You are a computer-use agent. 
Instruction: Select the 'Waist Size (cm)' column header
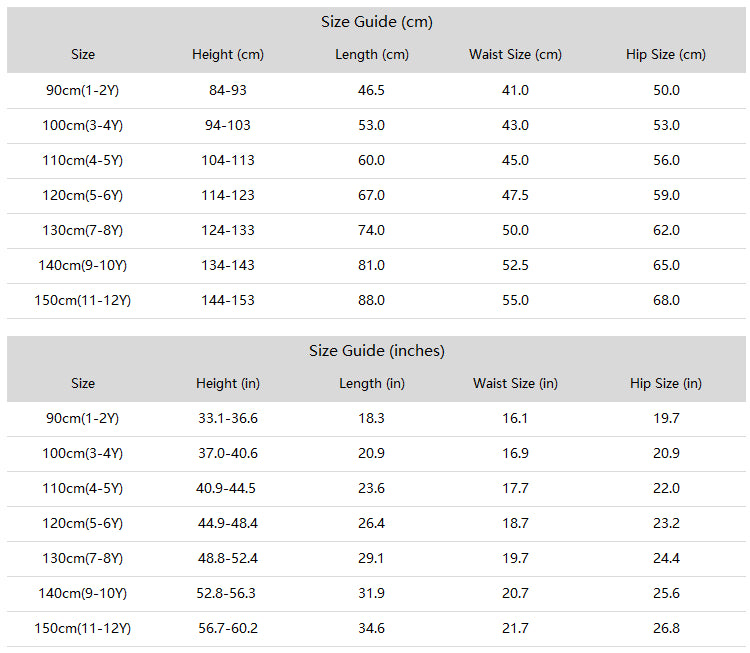coord(515,55)
